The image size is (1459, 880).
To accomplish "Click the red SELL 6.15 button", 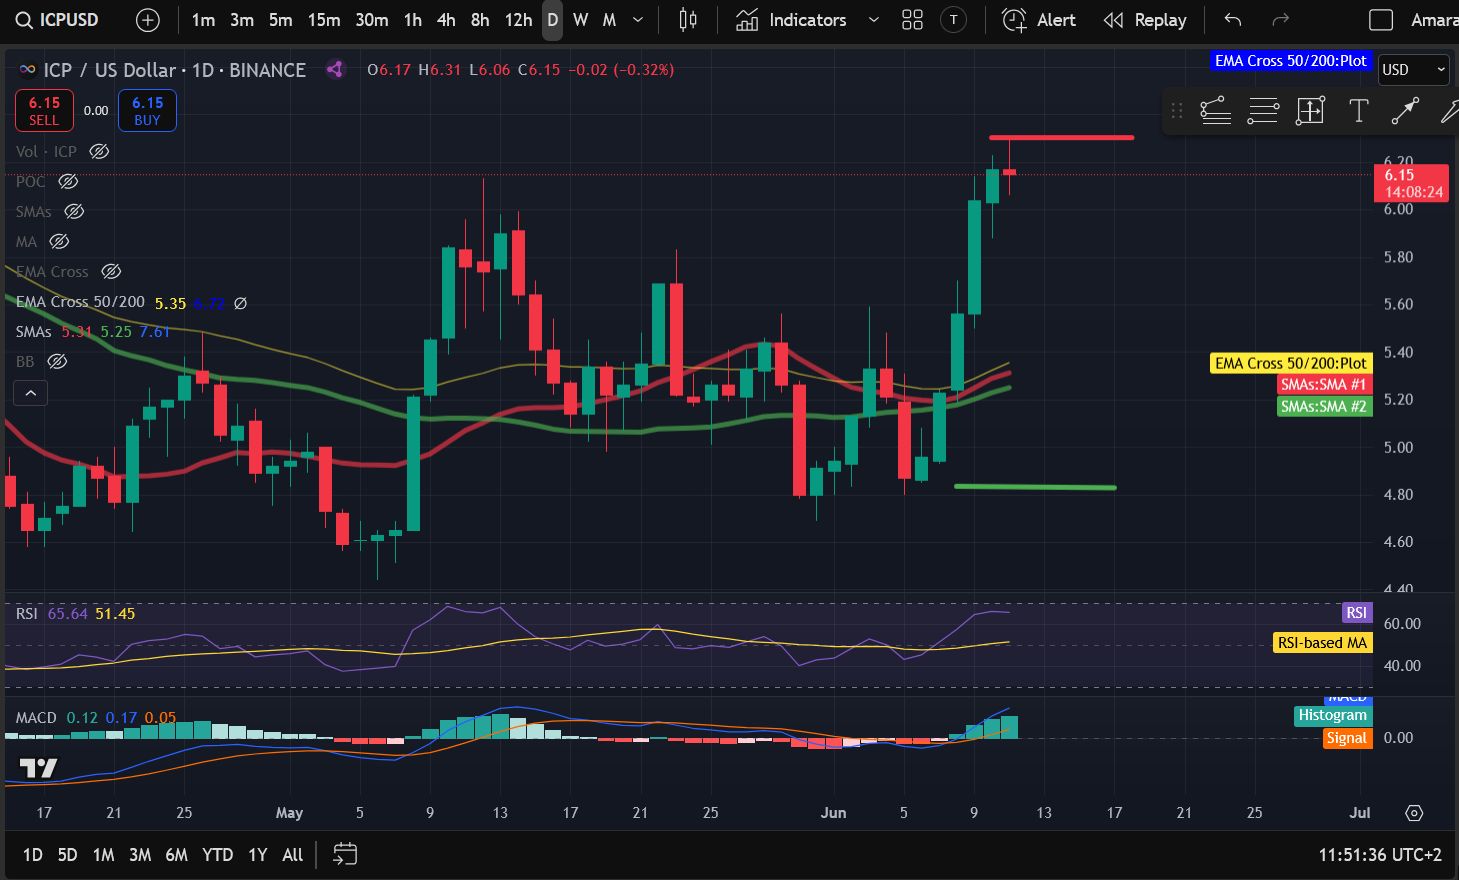I will 44,111.
